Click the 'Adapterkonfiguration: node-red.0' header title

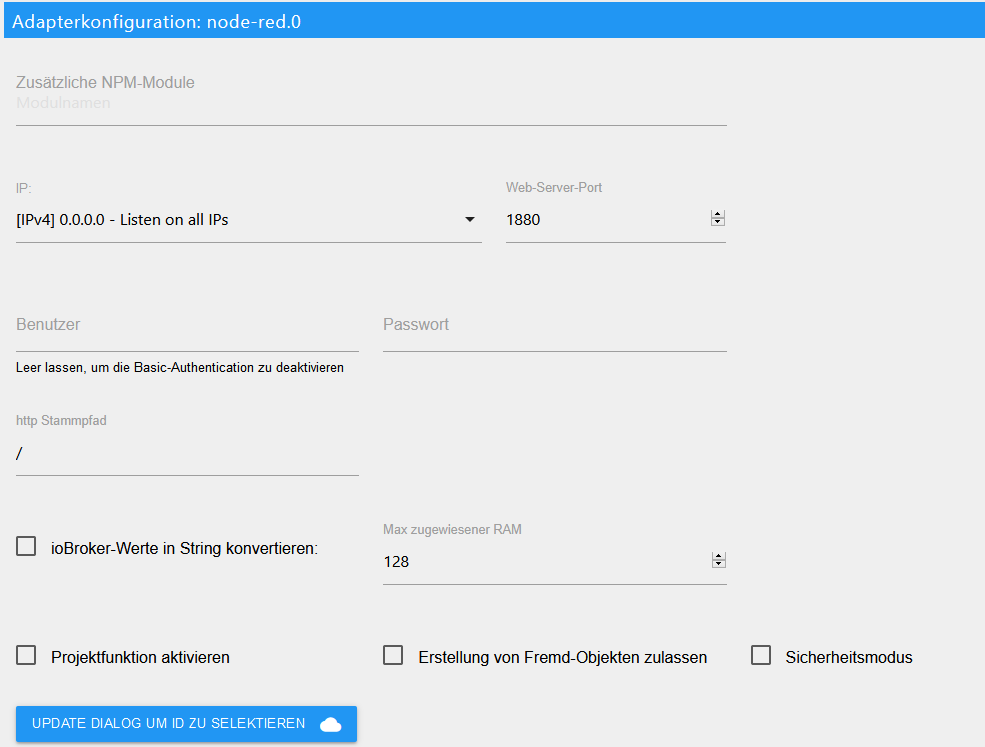[x=157, y=22]
